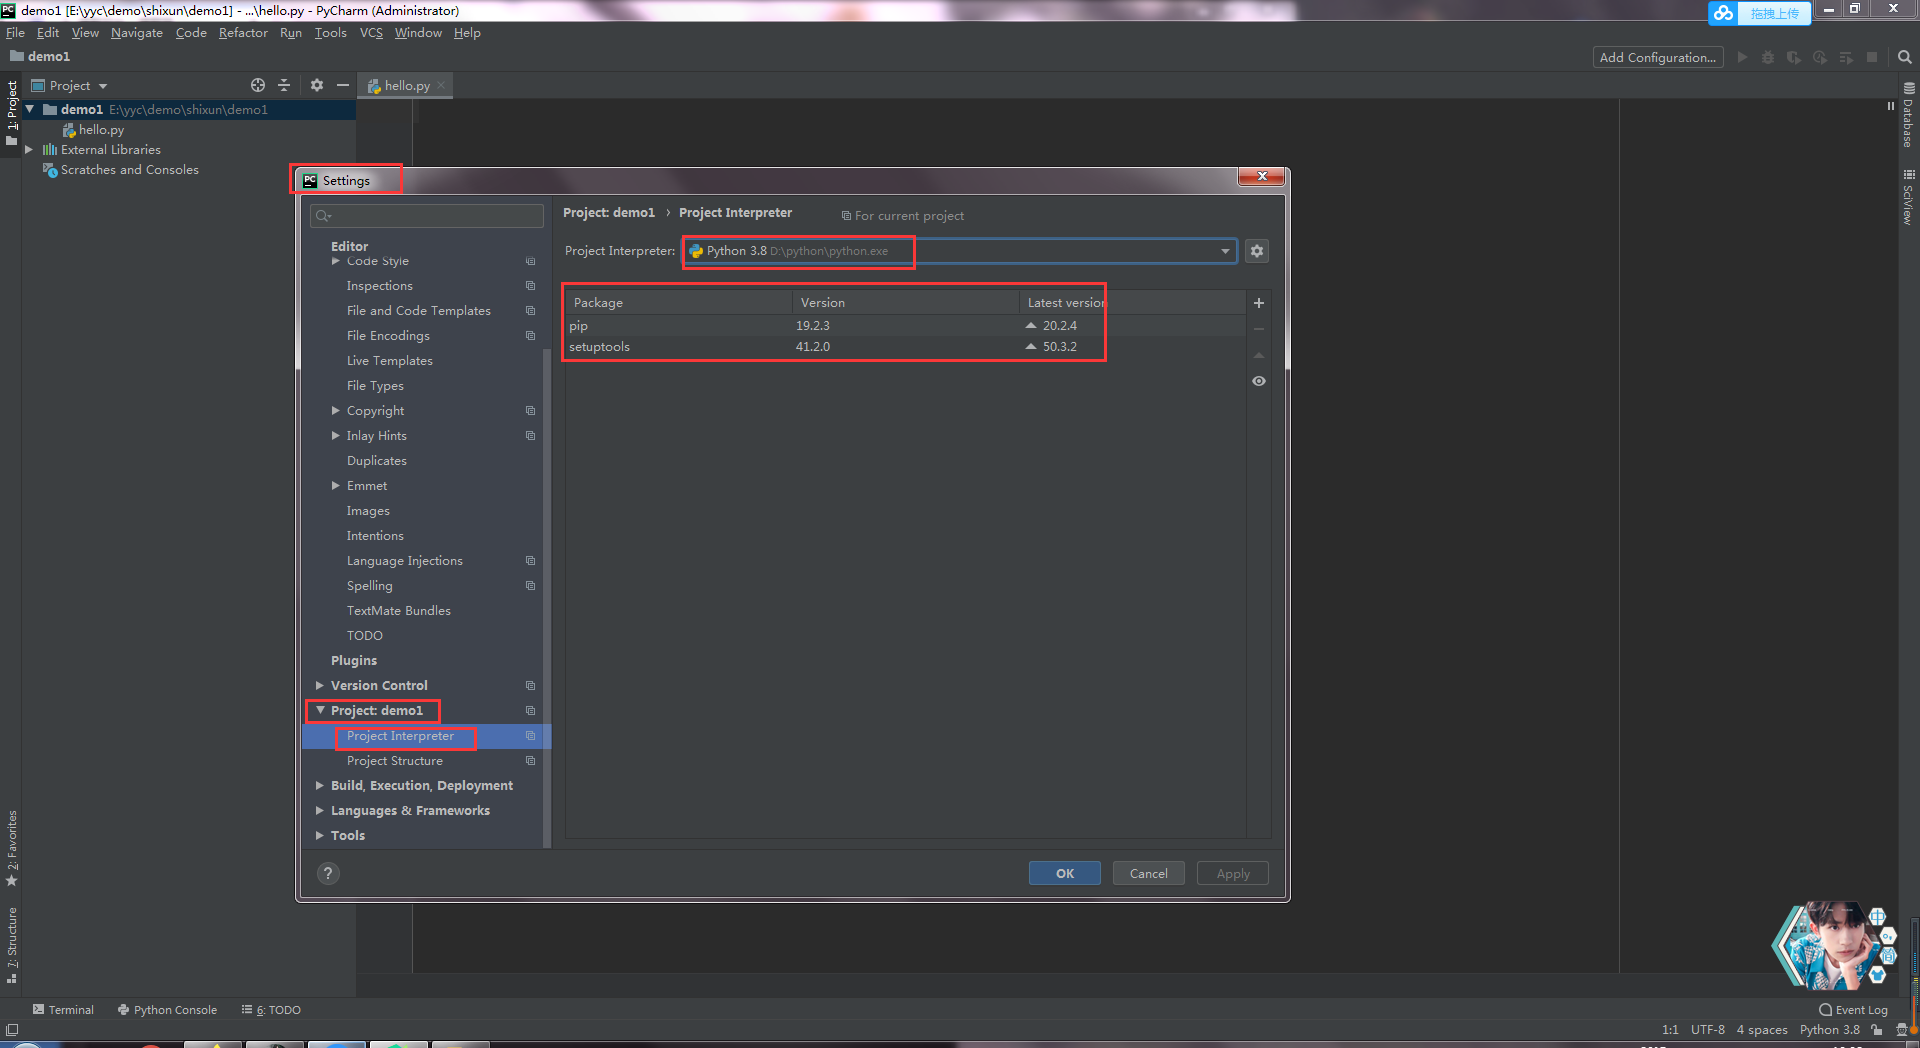The width and height of the screenshot is (1920, 1048).
Task: Click the 4 spaces indent indicator
Action: pyautogui.click(x=1762, y=1030)
